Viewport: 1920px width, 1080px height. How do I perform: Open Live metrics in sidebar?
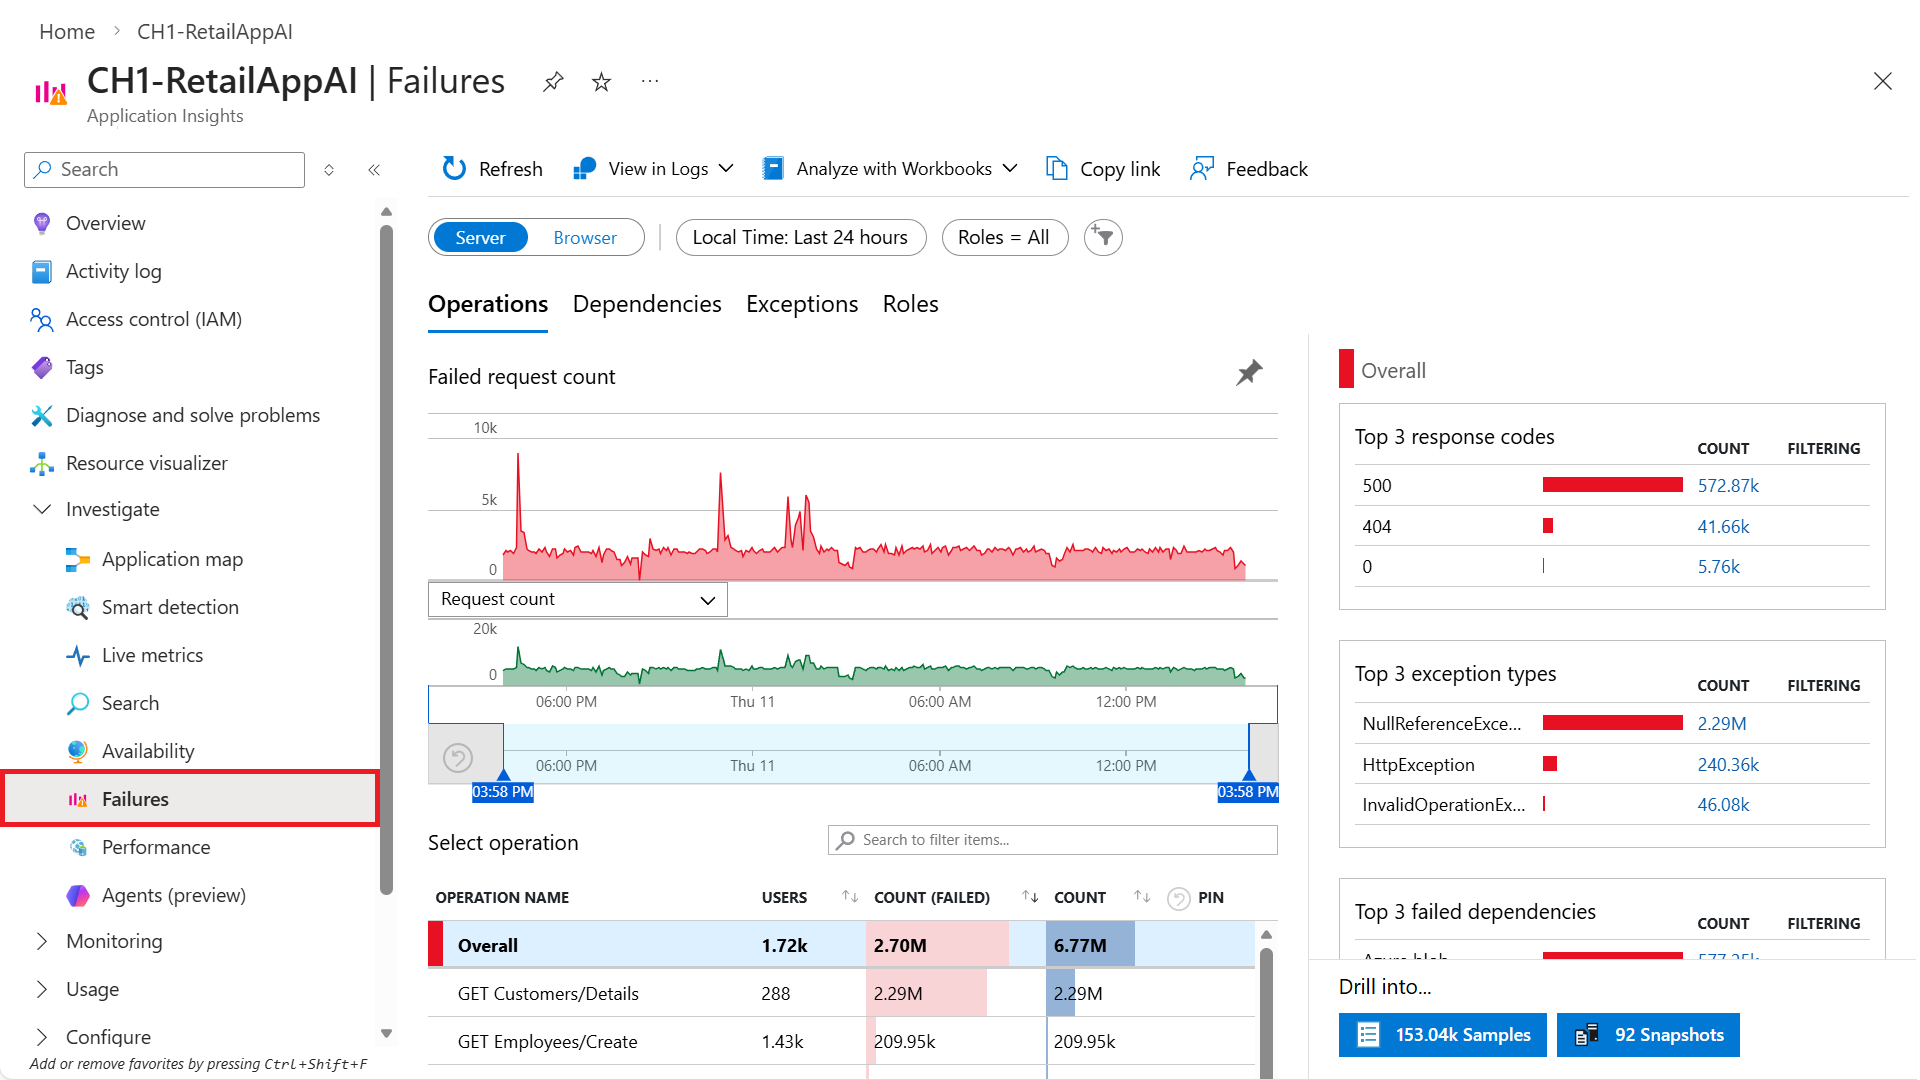[152, 655]
